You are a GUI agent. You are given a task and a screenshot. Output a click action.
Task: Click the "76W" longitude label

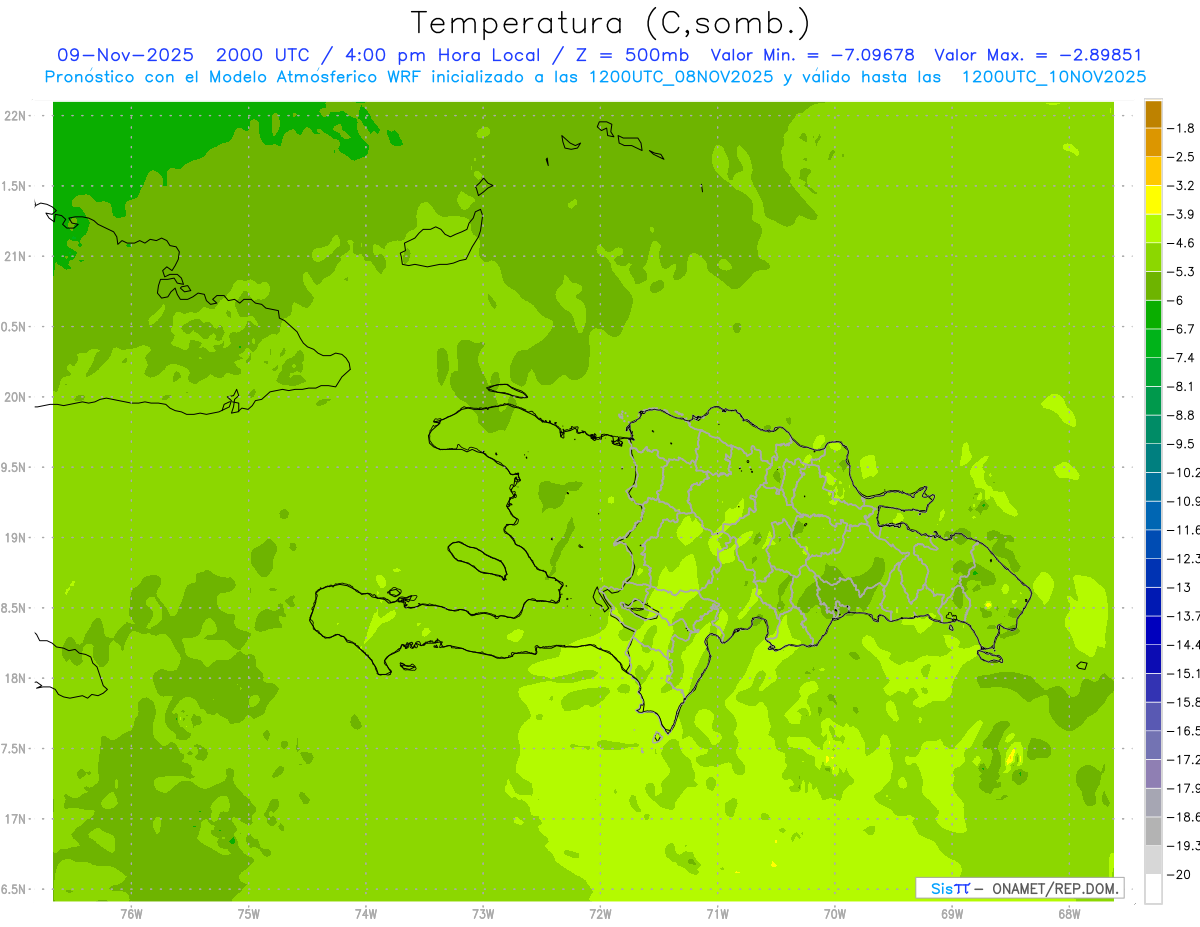(131, 913)
